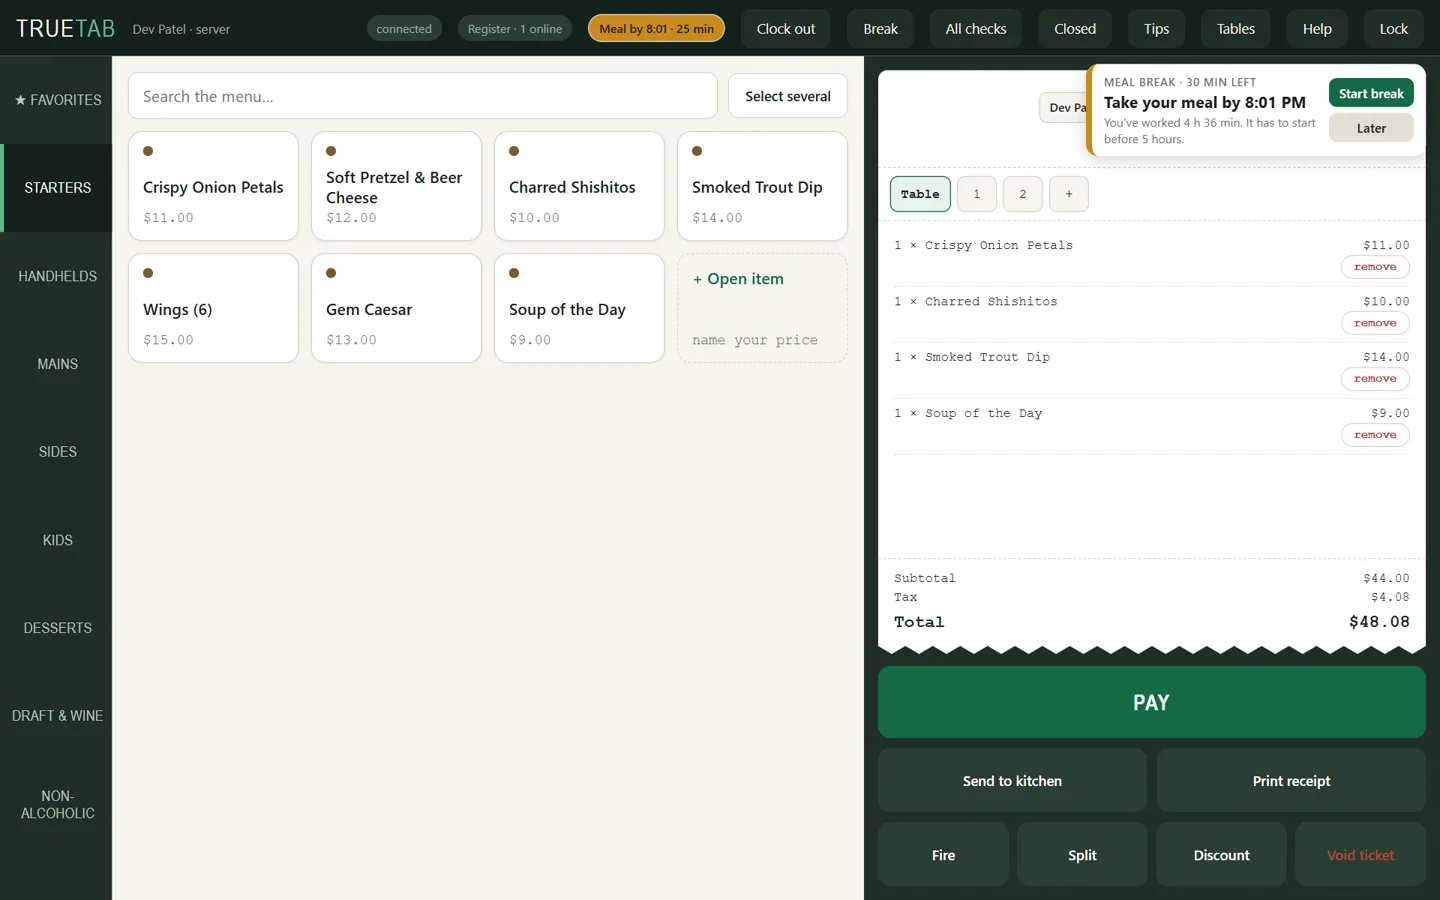Add Gem Caesar to the order
This screenshot has width=1440, height=900.
[396, 308]
